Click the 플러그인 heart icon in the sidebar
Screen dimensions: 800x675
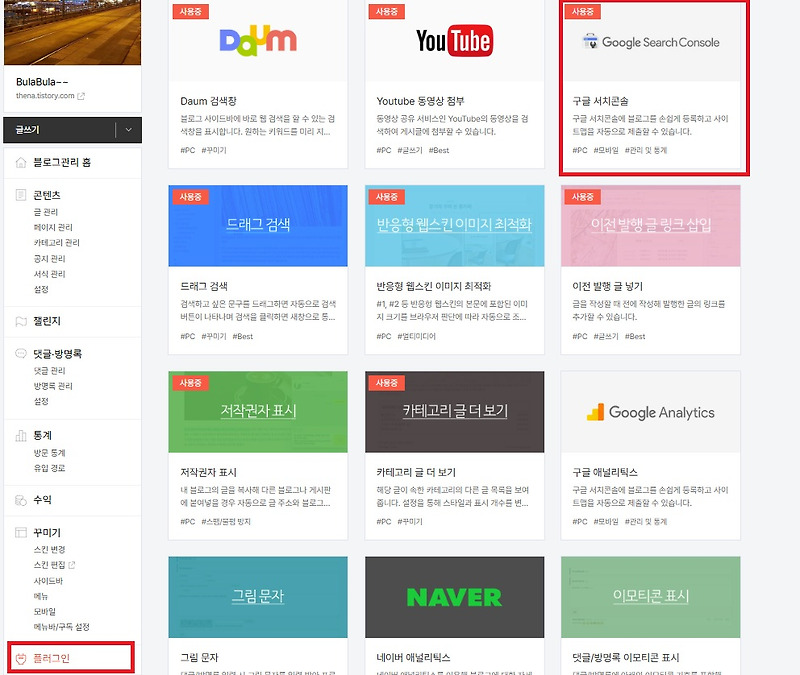point(20,657)
